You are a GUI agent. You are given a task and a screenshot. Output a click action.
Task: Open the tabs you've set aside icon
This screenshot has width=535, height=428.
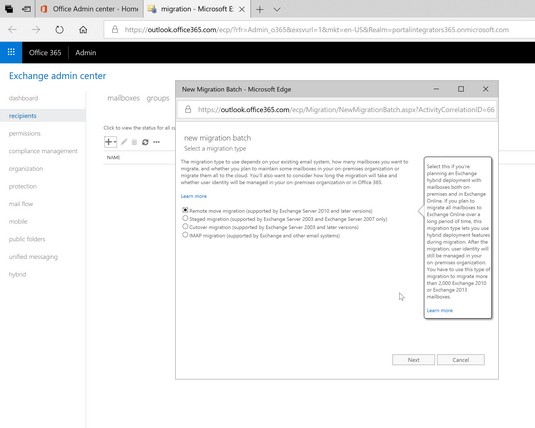tap(9, 9)
